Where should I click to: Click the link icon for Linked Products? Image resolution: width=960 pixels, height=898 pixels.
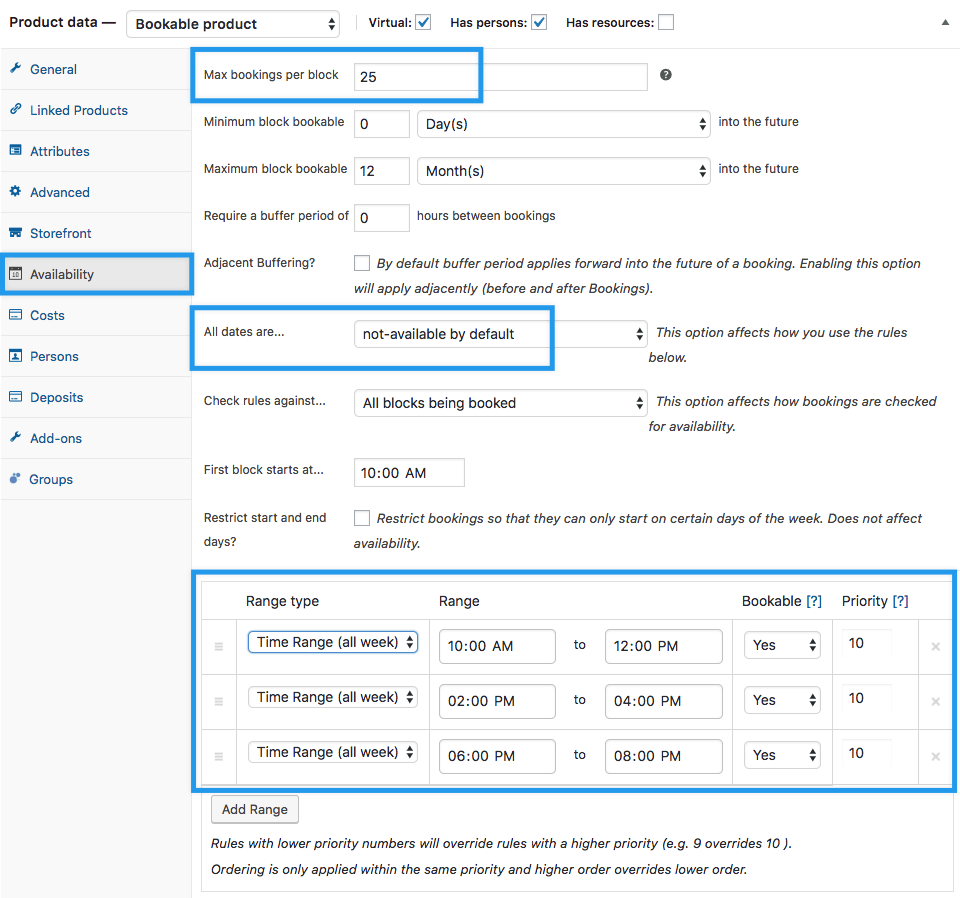tap(15, 110)
